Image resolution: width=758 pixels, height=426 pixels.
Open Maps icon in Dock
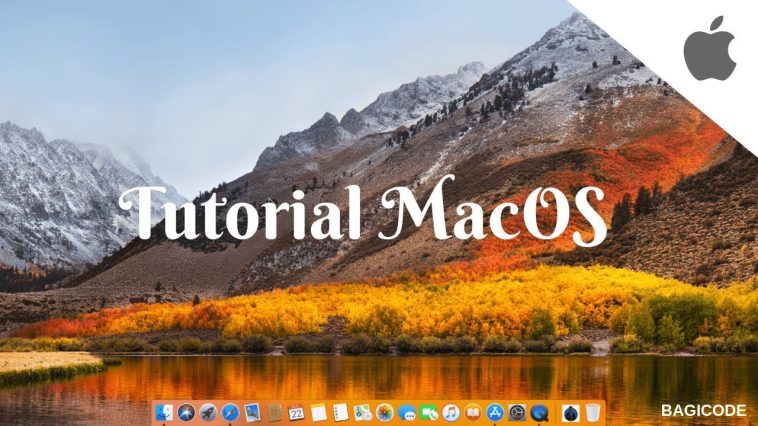[x=363, y=413]
